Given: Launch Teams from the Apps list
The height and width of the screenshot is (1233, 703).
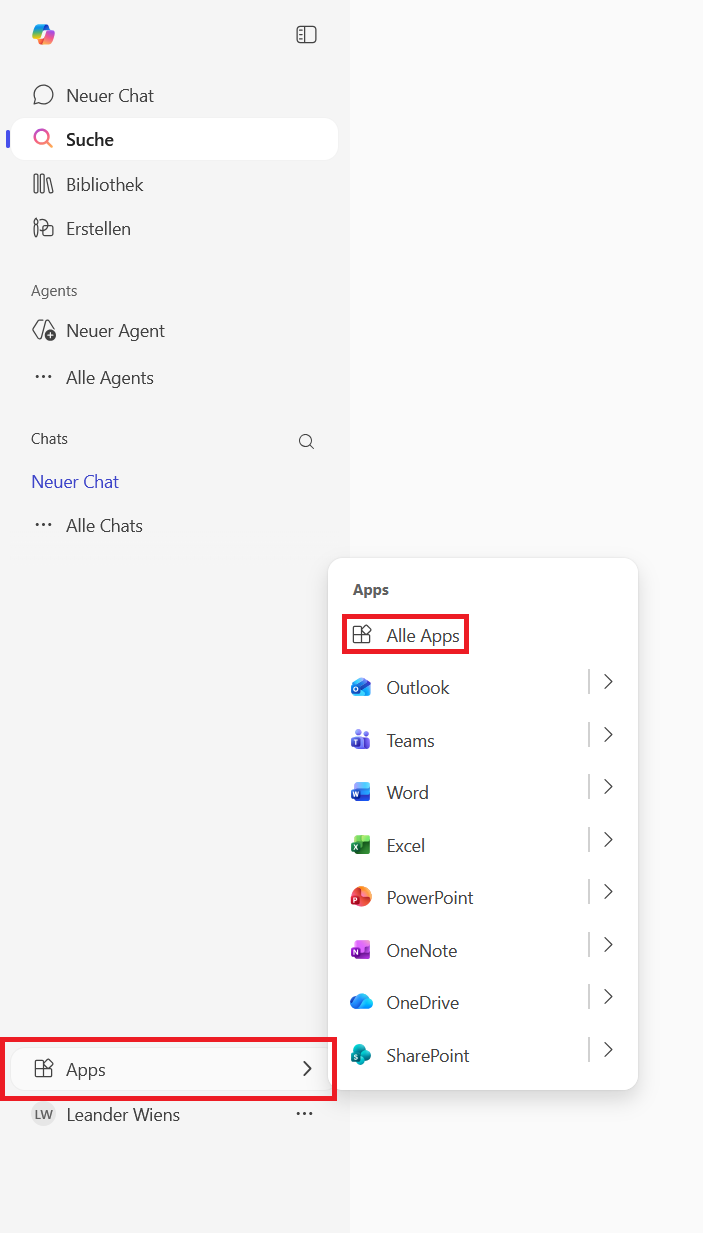Looking at the screenshot, I should point(410,741).
